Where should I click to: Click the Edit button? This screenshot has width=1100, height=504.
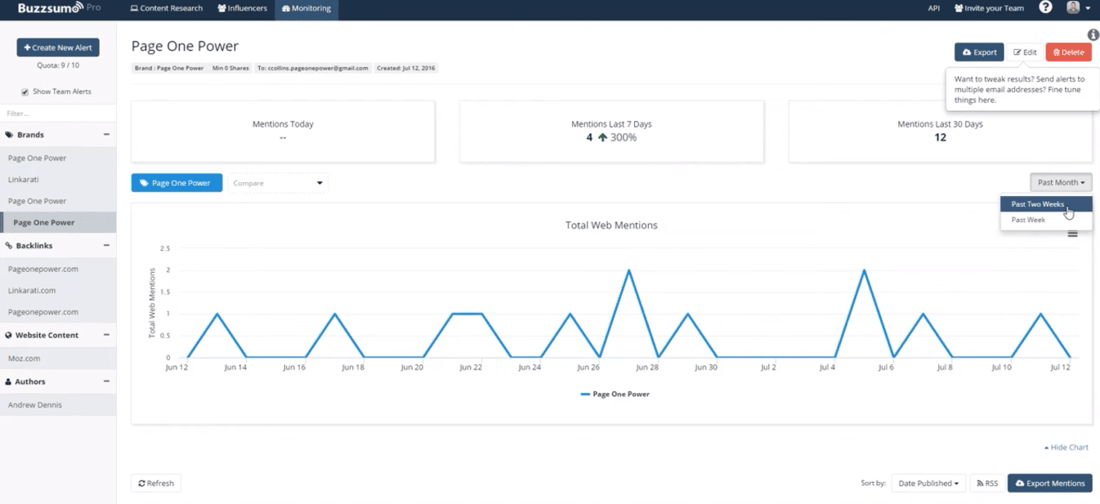pyautogui.click(x=1025, y=52)
